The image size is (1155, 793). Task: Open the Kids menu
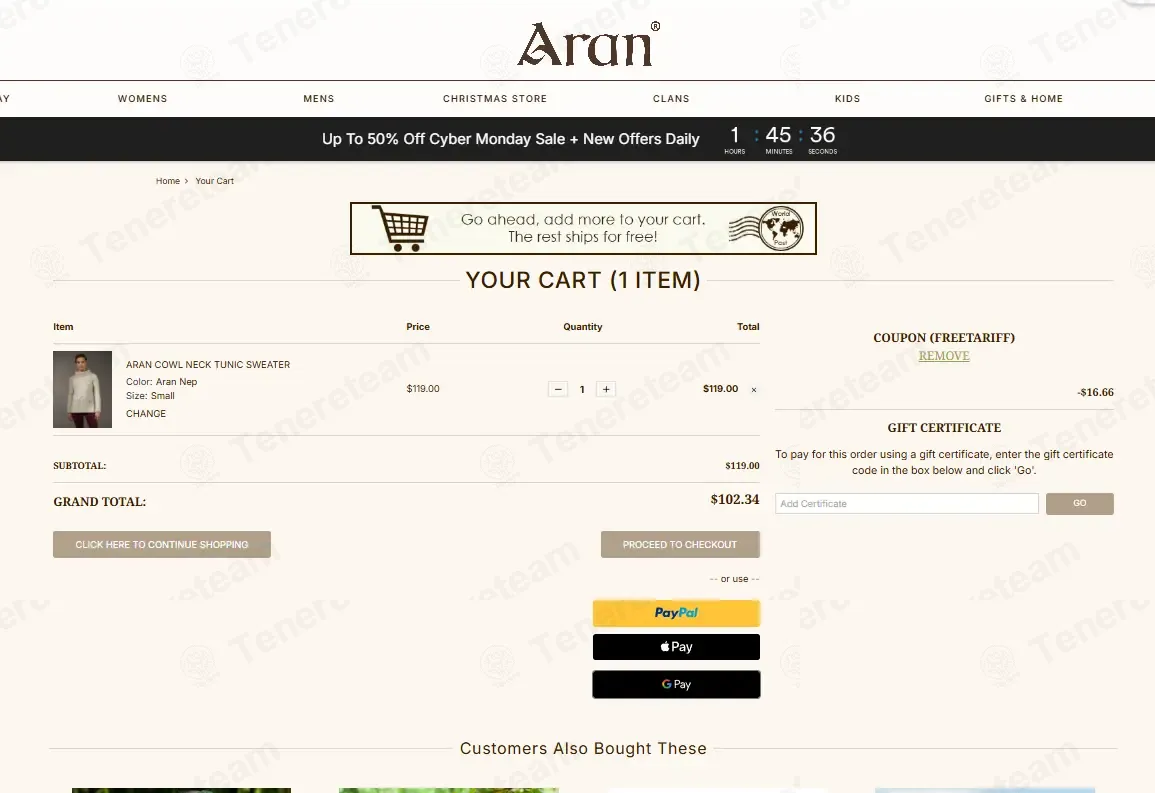(x=847, y=99)
